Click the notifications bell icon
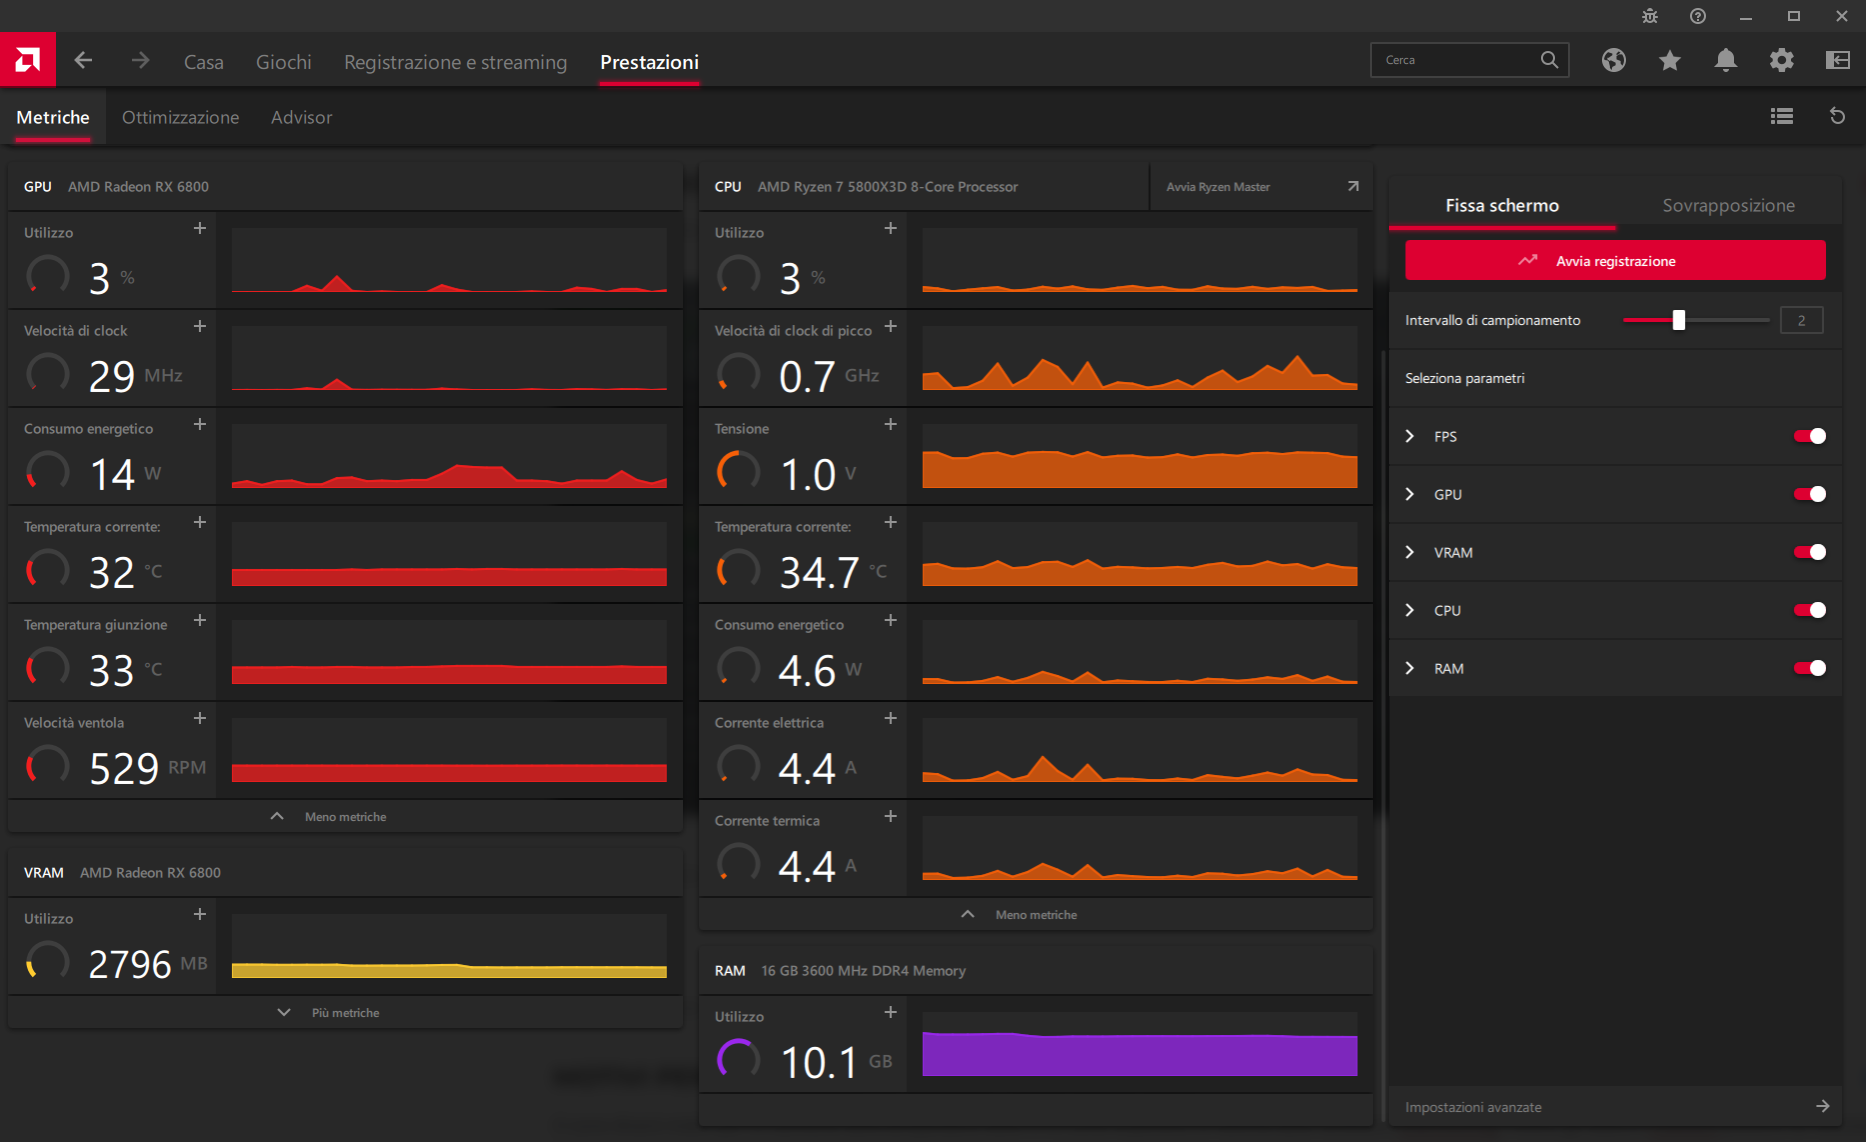Viewport: 1866px width, 1142px height. pos(1725,60)
